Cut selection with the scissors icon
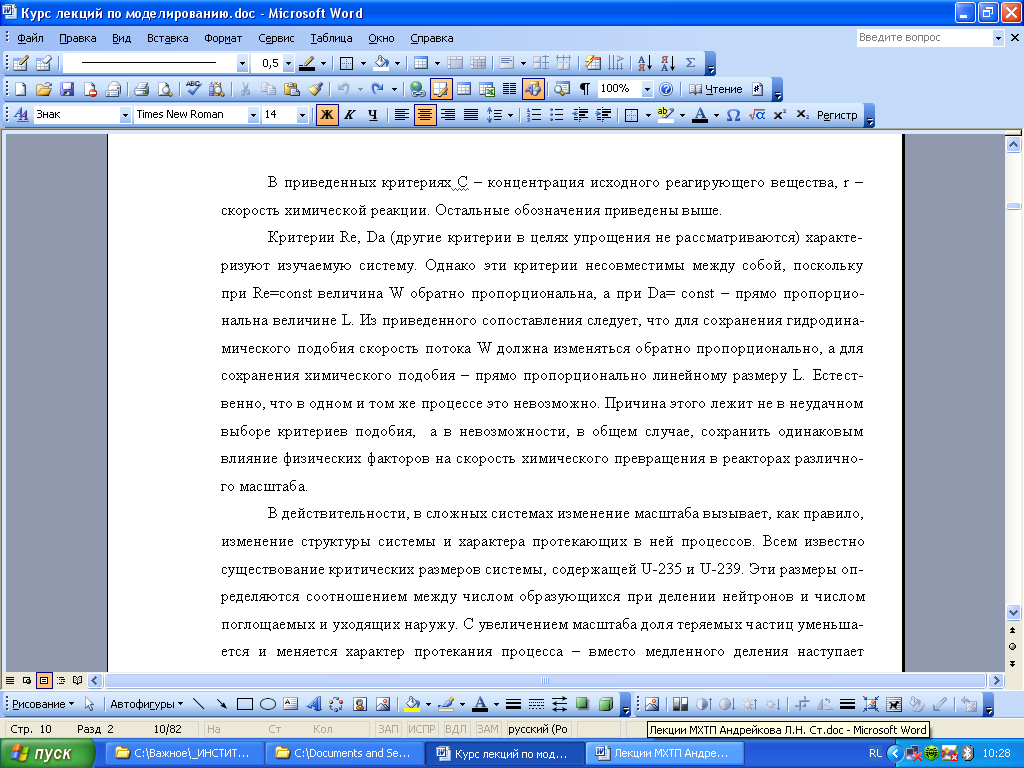 point(245,89)
